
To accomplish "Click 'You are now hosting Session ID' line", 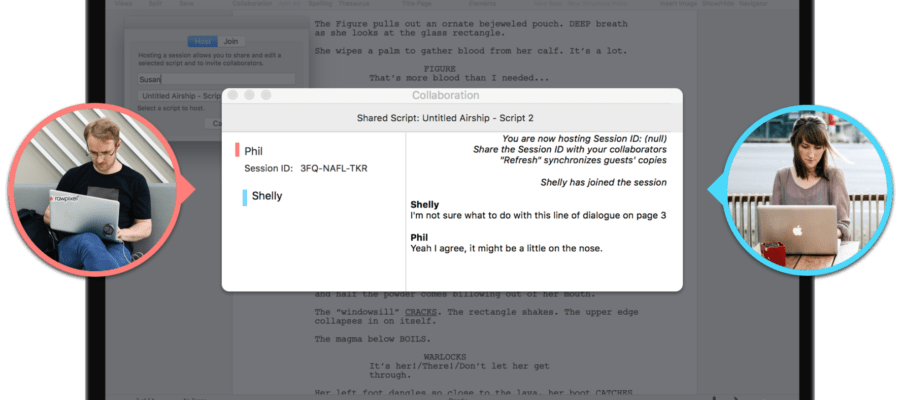I will pyautogui.click(x=584, y=139).
